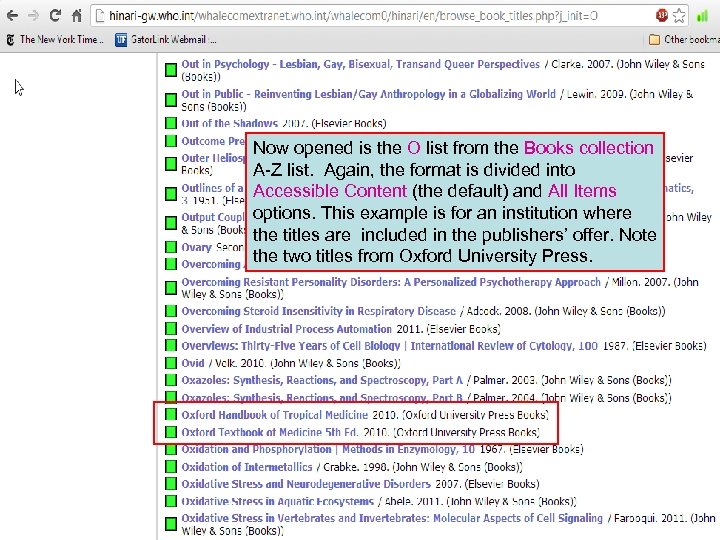
Task: Click green square beside Out of the Shadows
Action: [x=171, y=123]
